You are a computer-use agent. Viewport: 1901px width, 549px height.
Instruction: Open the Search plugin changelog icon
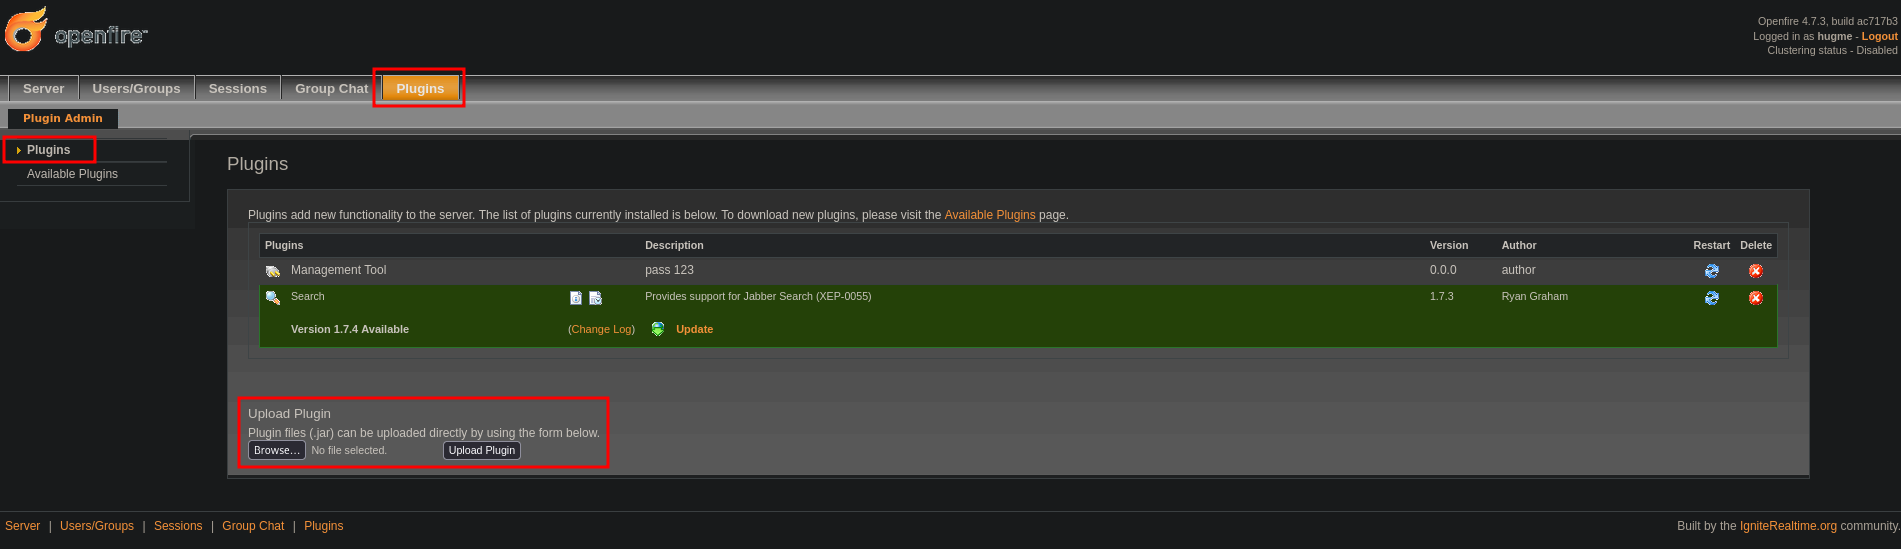tap(596, 298)
